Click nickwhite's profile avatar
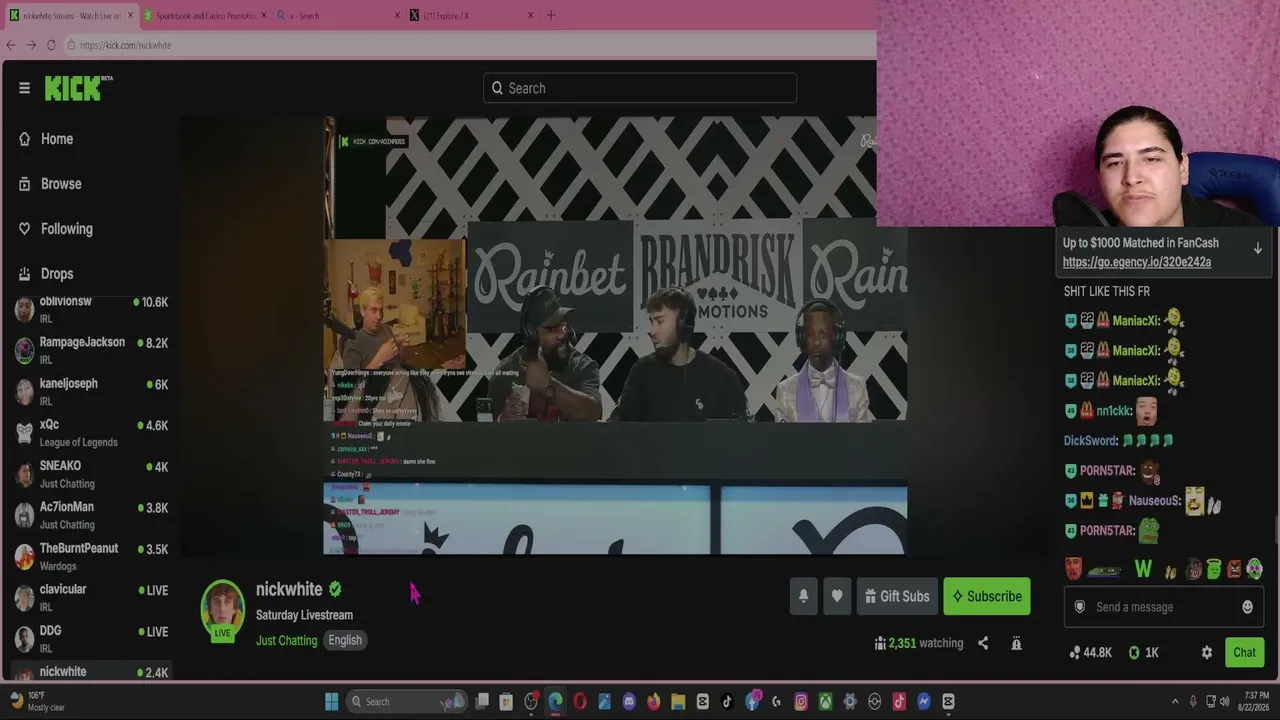This screenshot has width=1280, height=720. 222,609
